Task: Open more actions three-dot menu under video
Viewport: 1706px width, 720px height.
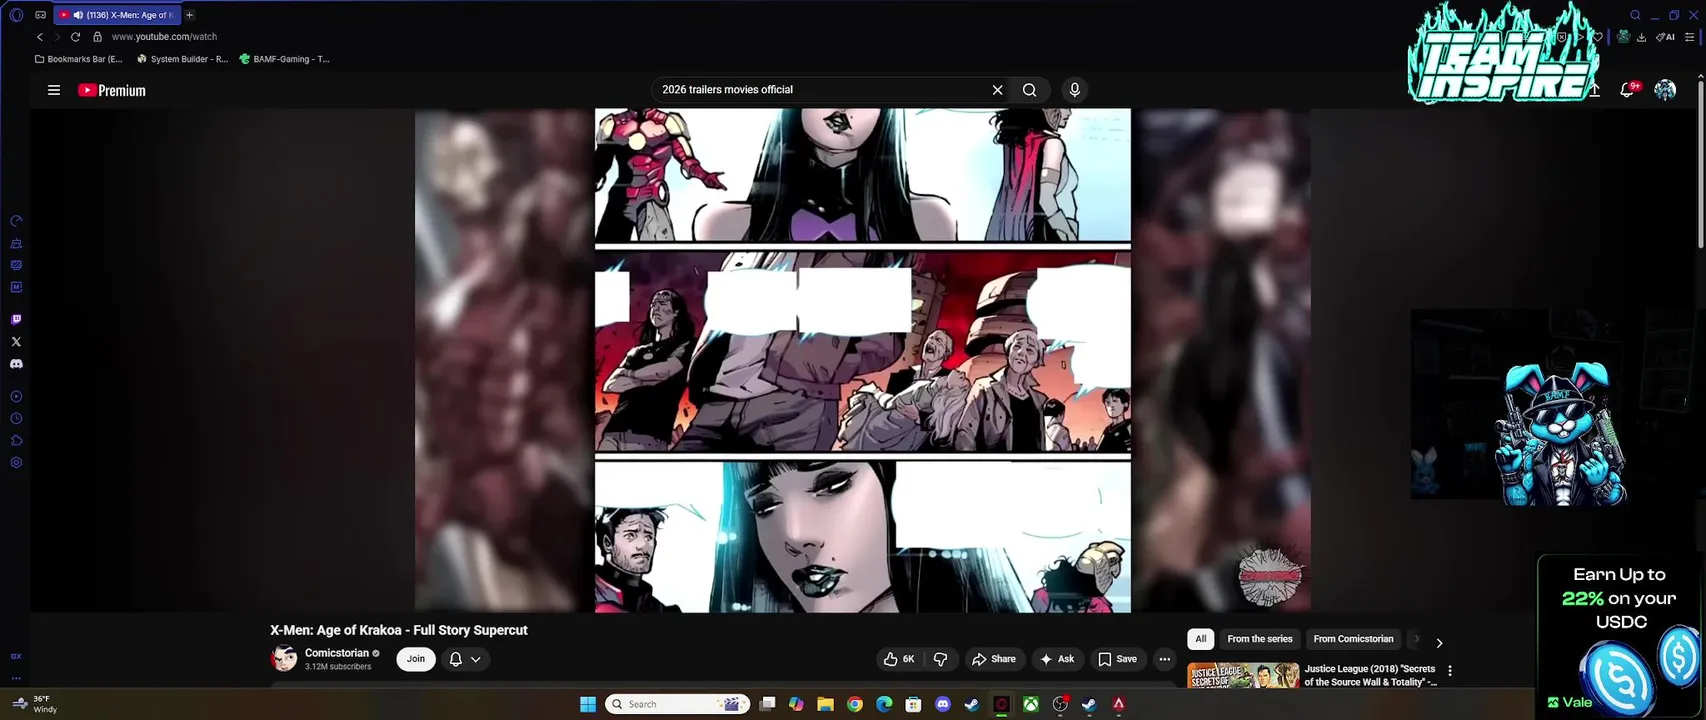Action: (1164, 659)
